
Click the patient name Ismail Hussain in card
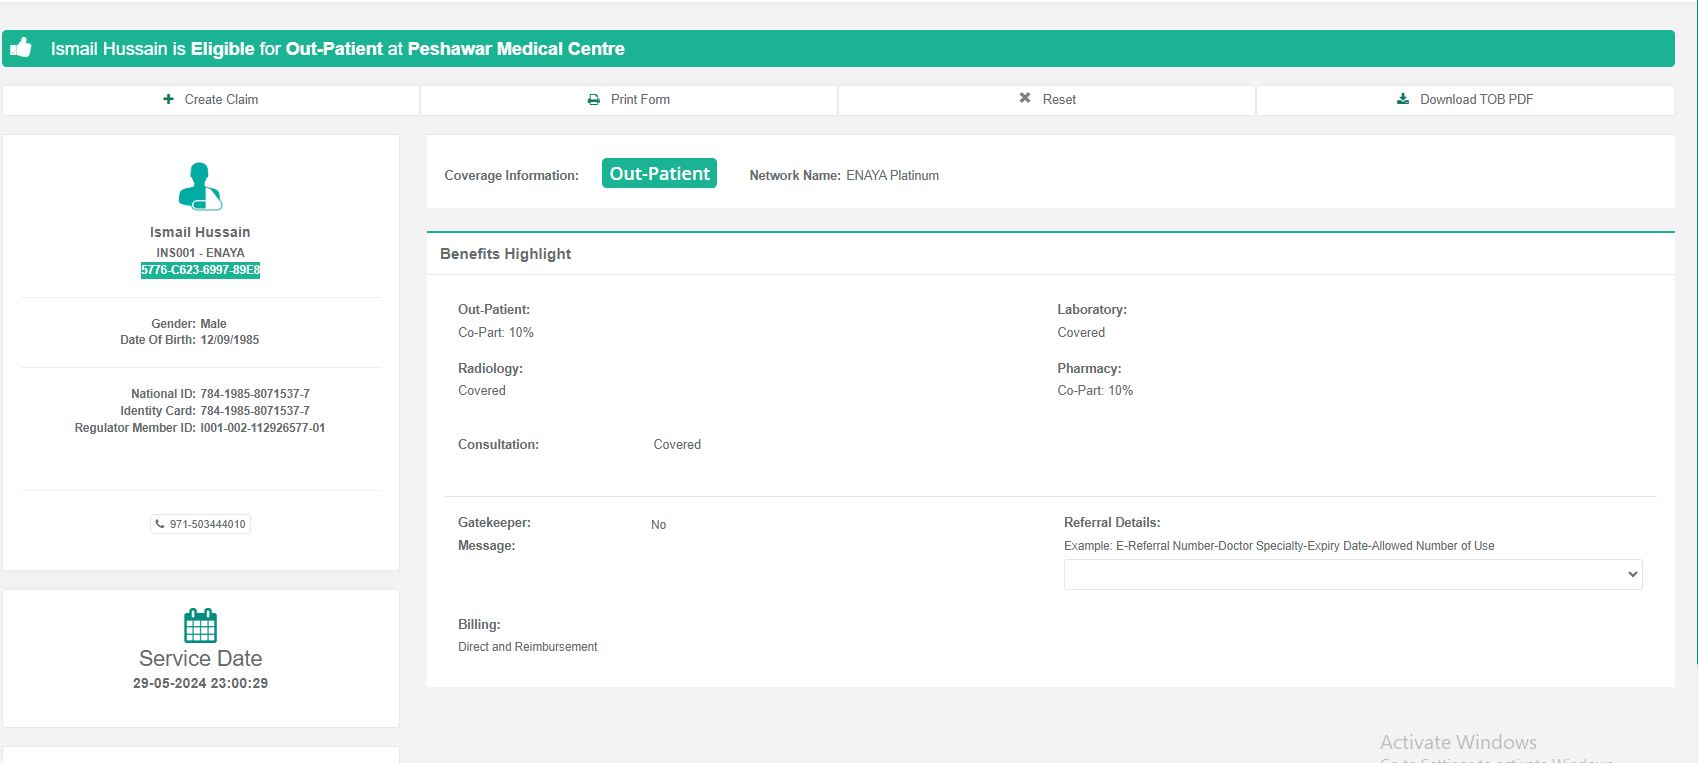tap(200, 232)
